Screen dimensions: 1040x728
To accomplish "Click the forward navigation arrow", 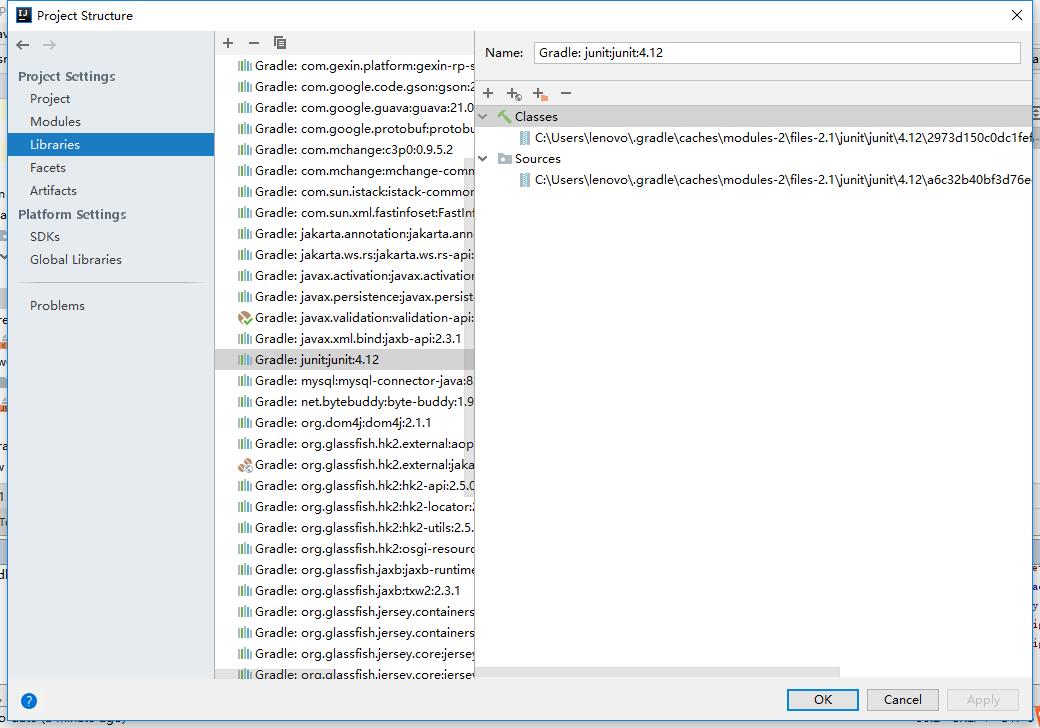I will click(49, 45).
